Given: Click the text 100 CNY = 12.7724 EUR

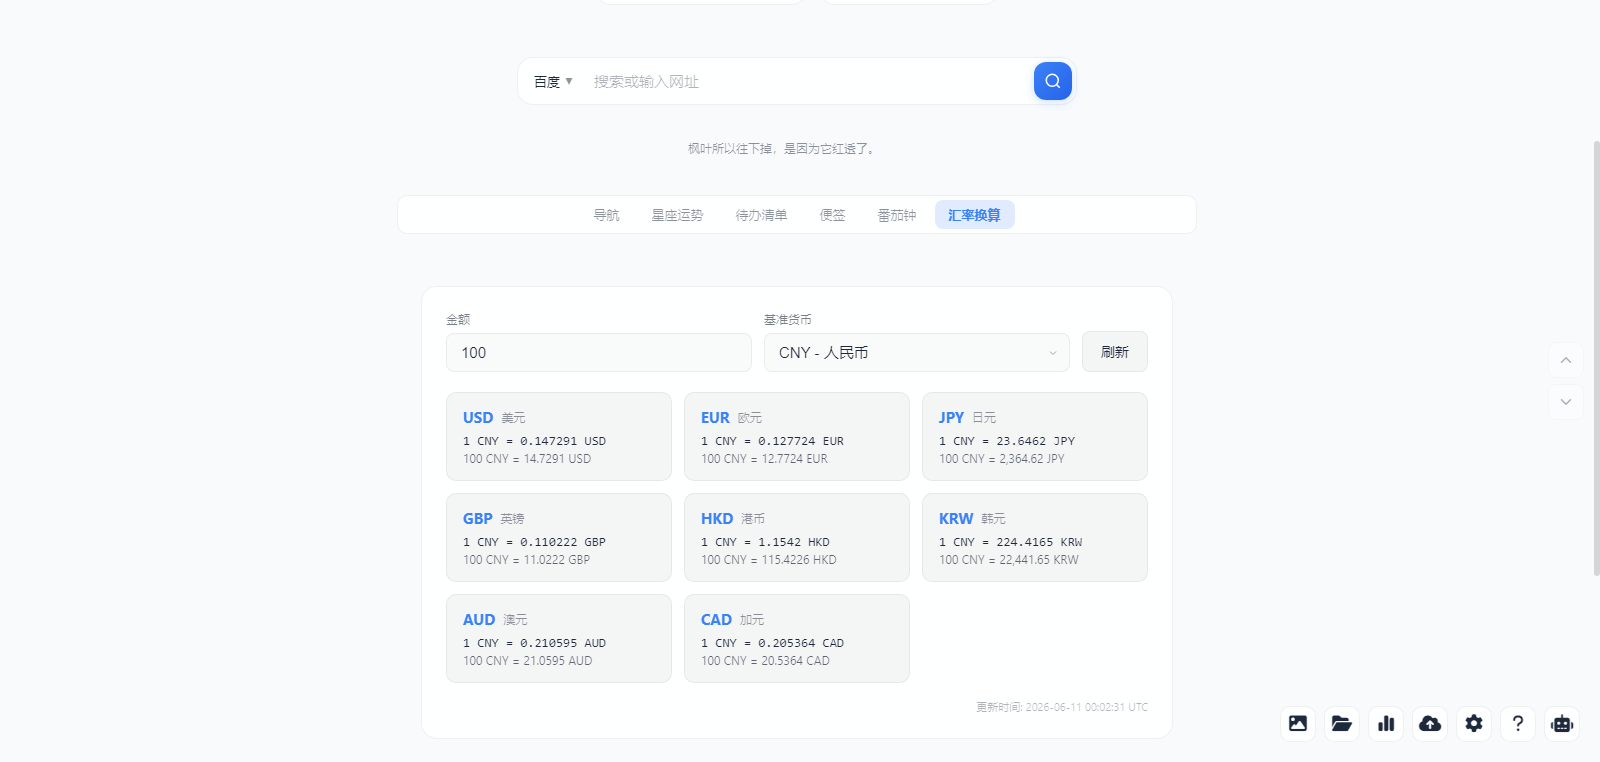Looking at the screenshot, I should tap(764, 459).
